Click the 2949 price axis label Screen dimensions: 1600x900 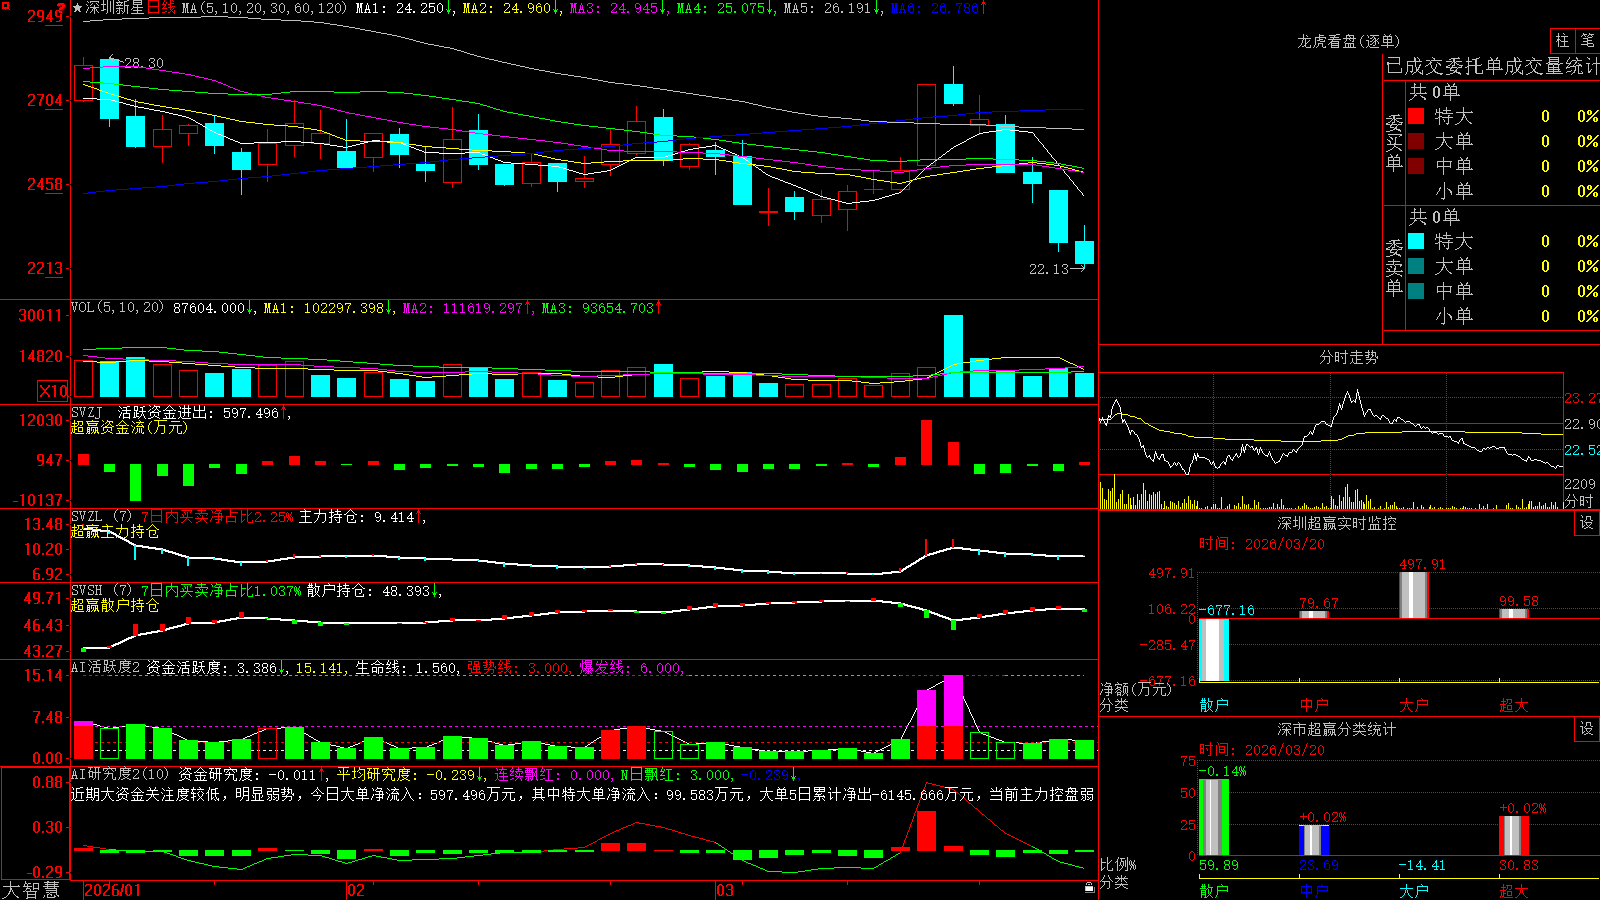(45, 16)
